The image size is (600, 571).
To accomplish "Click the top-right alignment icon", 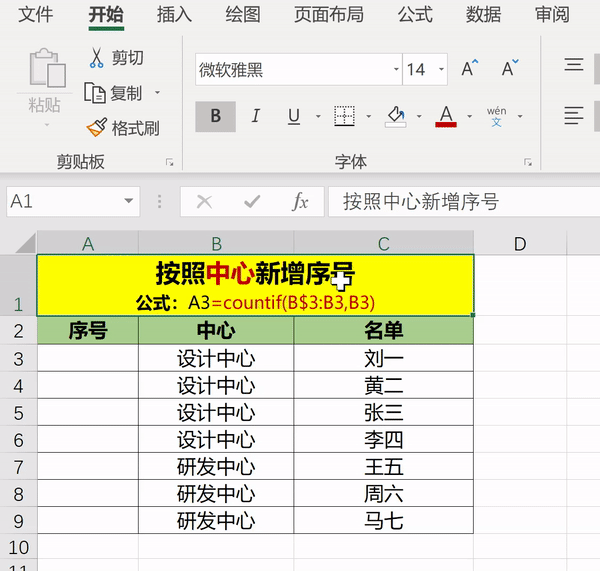I will (574, 65).
